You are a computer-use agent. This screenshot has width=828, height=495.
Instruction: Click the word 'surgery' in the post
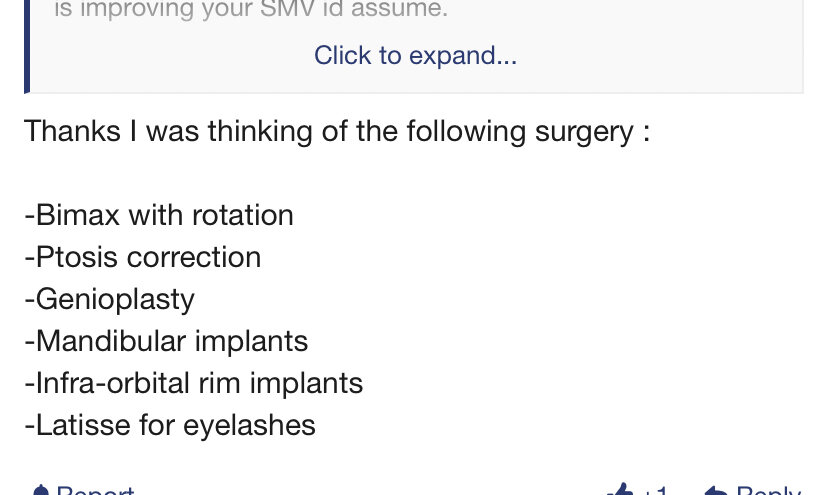point(584,132)
